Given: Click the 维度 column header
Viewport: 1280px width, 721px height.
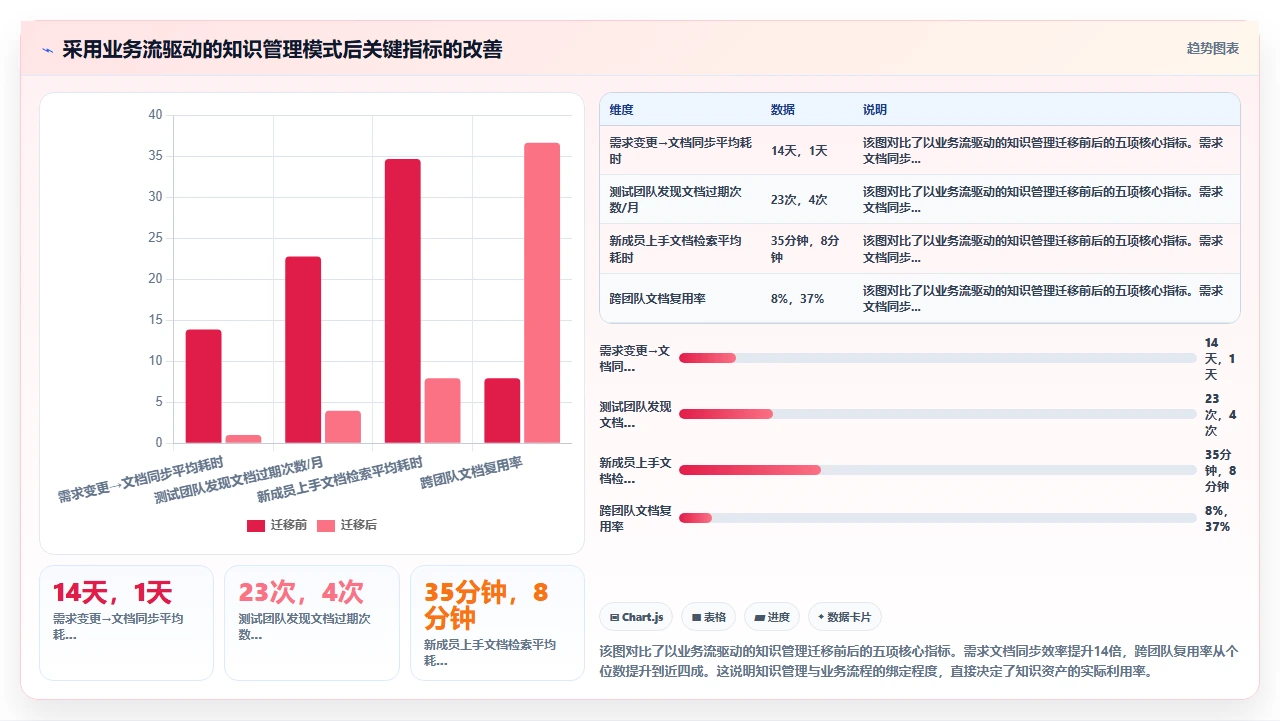Looking at the screenshot, I should point(622,110).
